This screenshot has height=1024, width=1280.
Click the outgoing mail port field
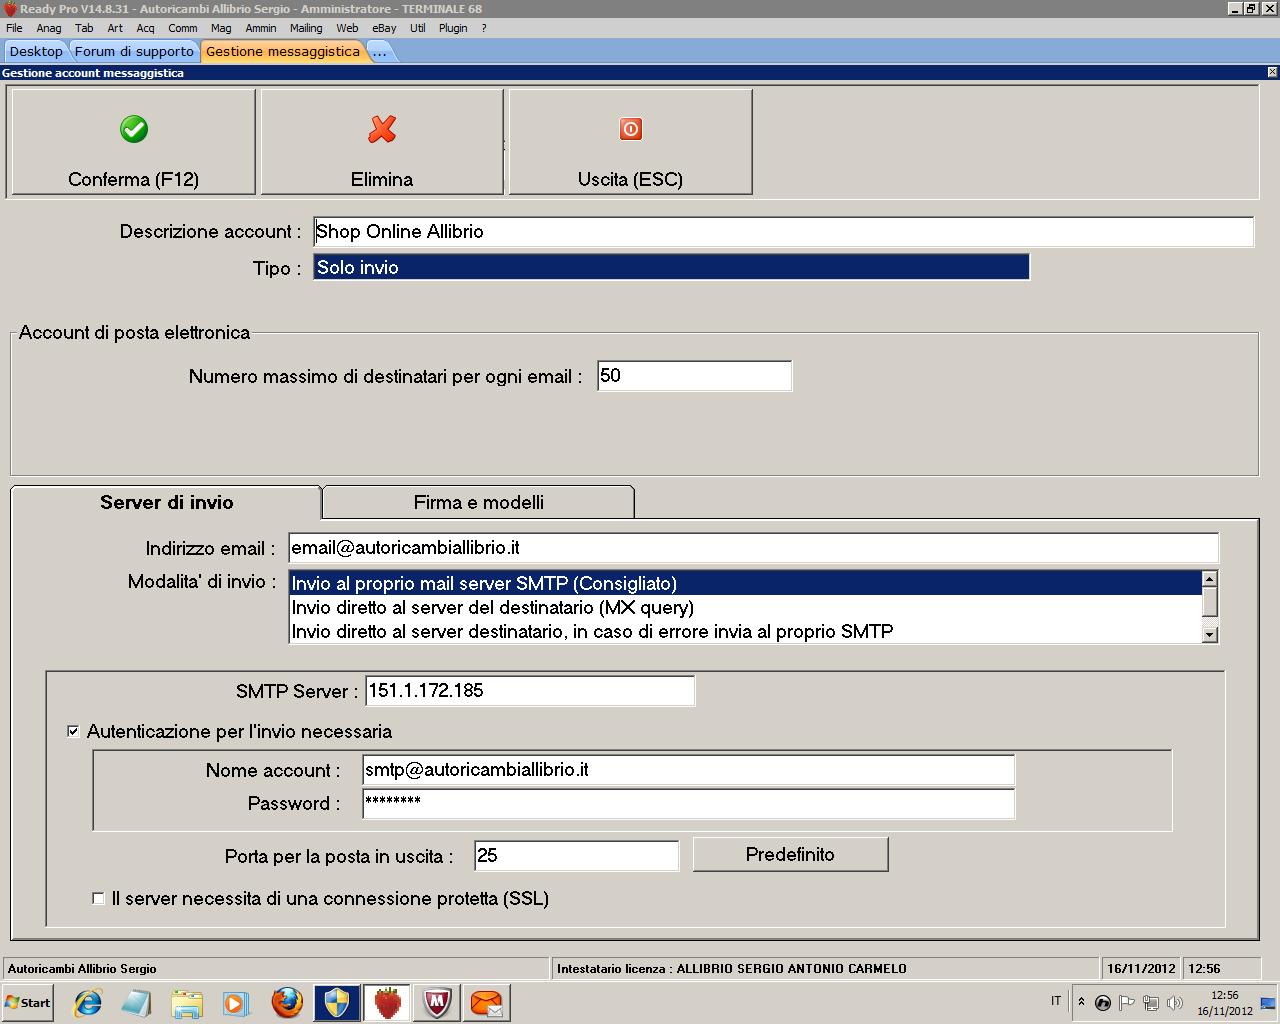coord(576,856)
